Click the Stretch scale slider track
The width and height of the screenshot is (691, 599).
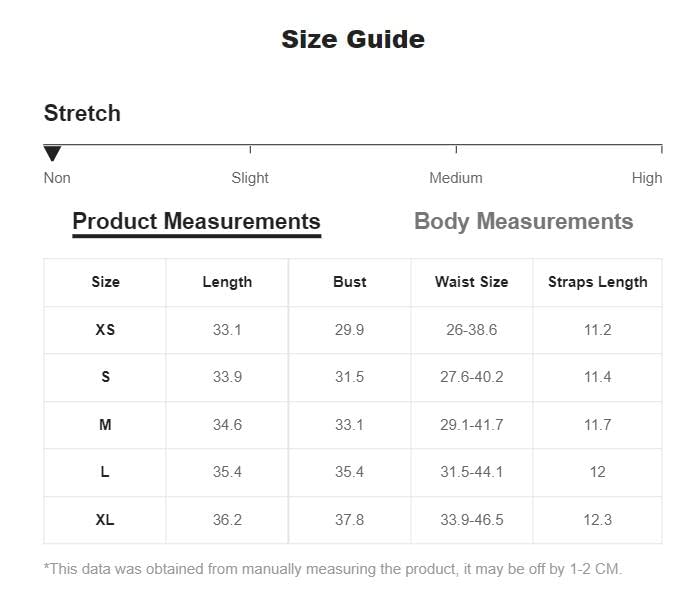tap(352, 146)
